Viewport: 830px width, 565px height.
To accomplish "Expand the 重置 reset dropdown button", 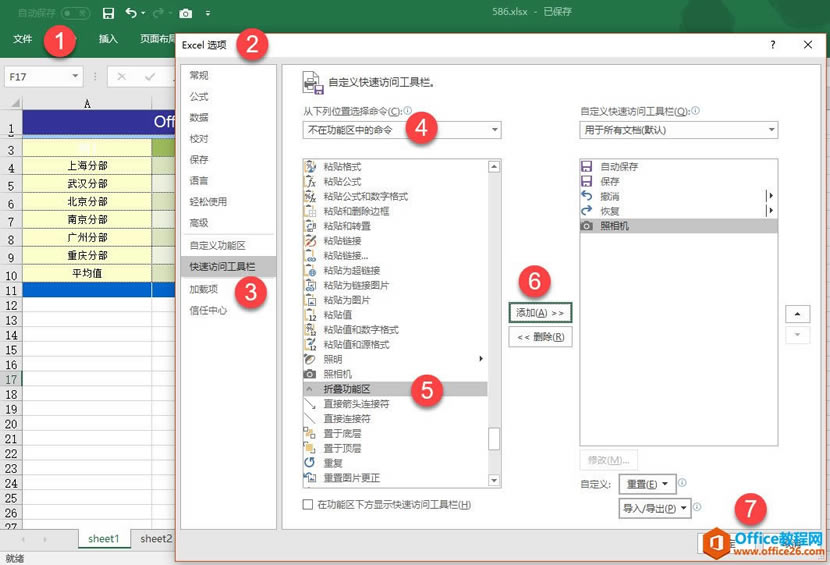I will (647, 484).
